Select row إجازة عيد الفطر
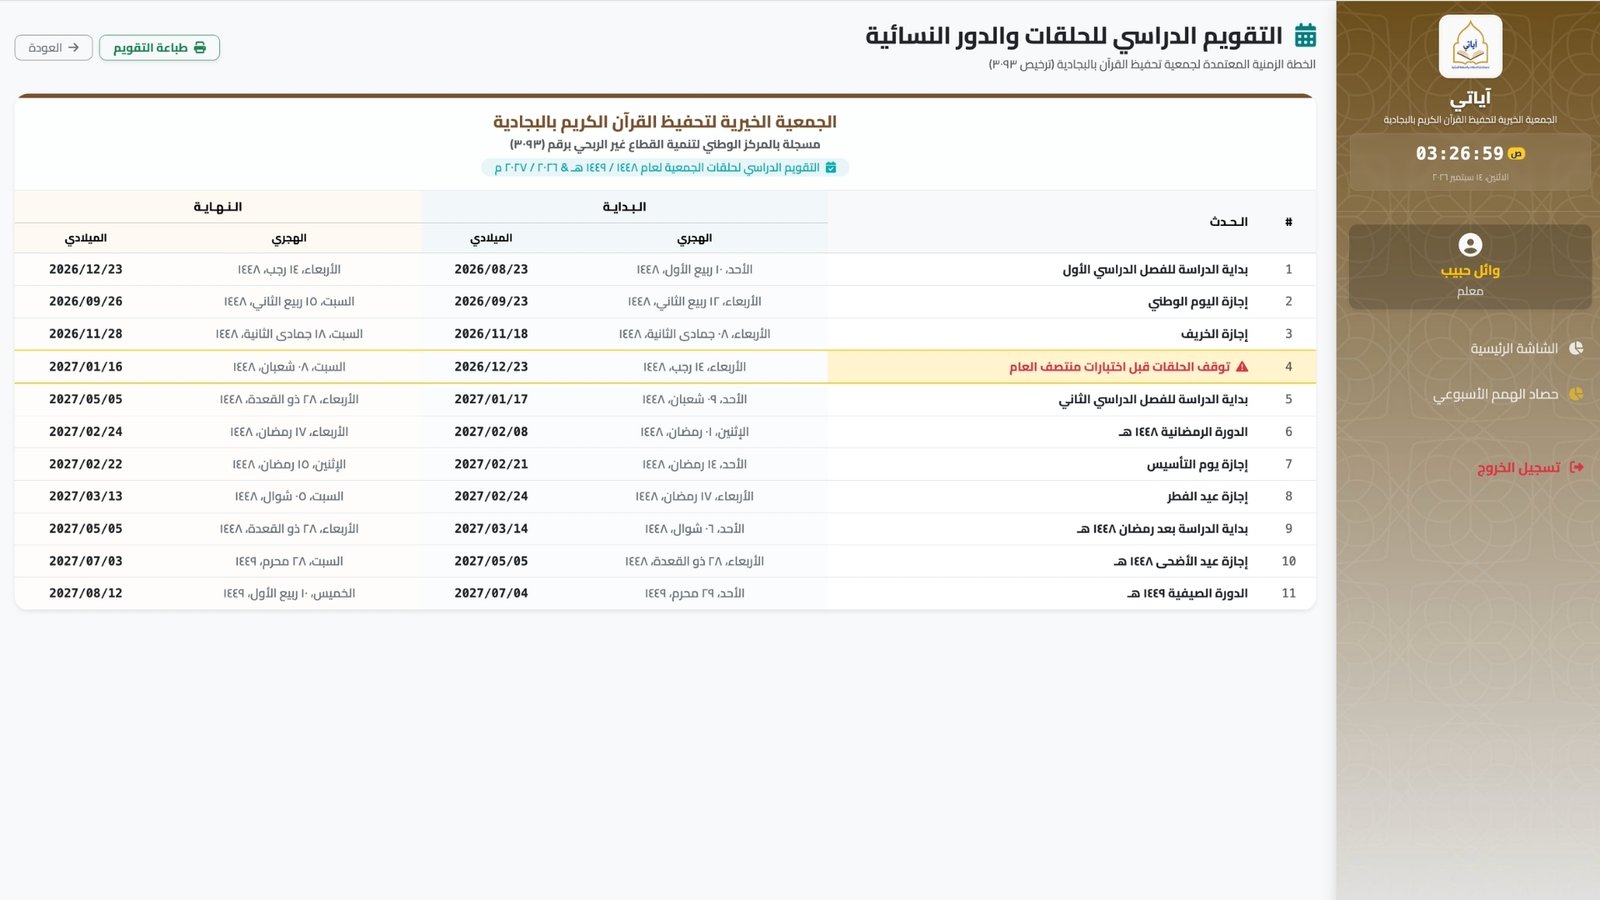 [x=665, y=496]
